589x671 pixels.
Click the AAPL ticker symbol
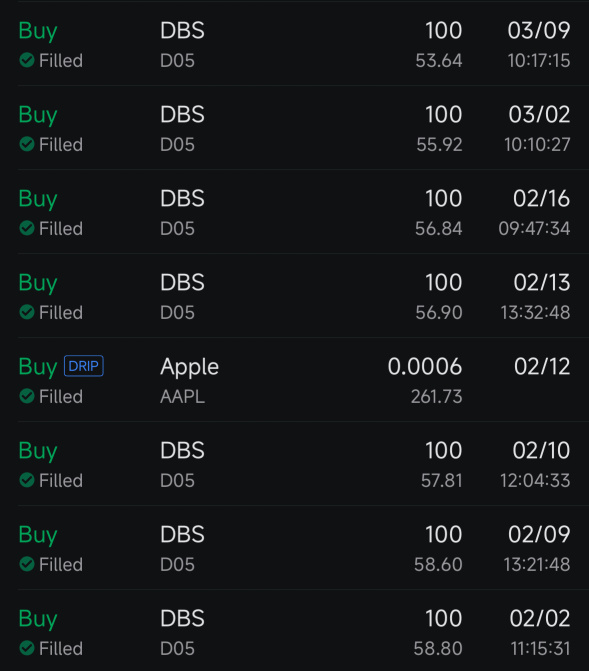tap(182, 397)
